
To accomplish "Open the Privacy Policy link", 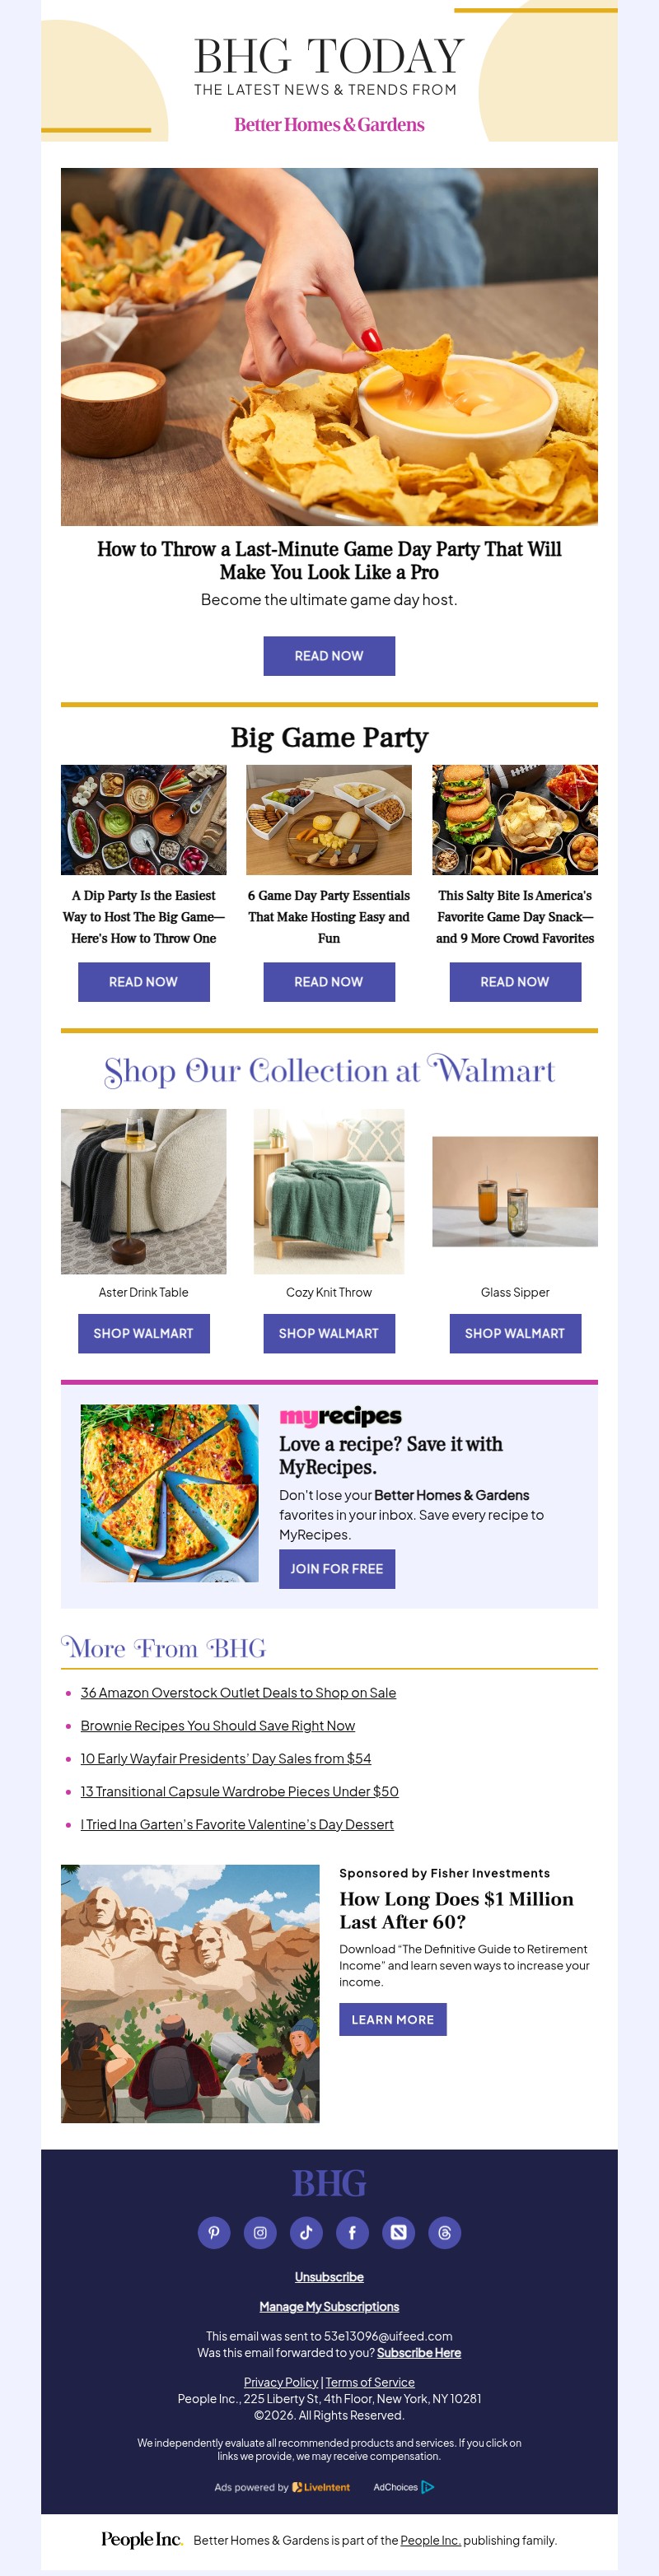I will [281, 2382].
